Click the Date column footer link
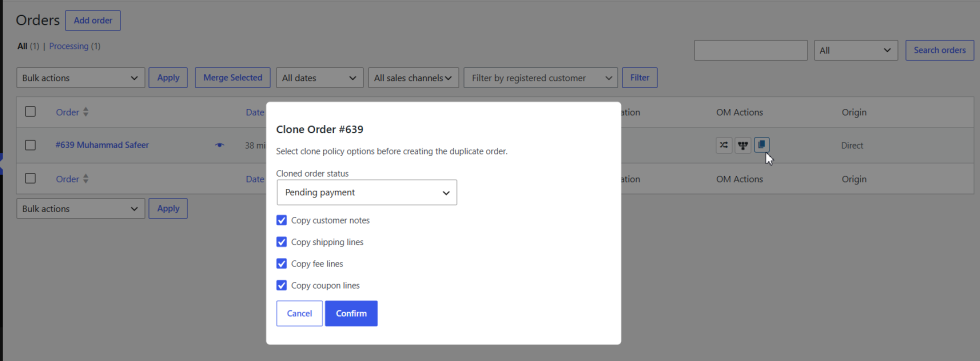Viewport: 980px width, 361px height. point(255,179)
